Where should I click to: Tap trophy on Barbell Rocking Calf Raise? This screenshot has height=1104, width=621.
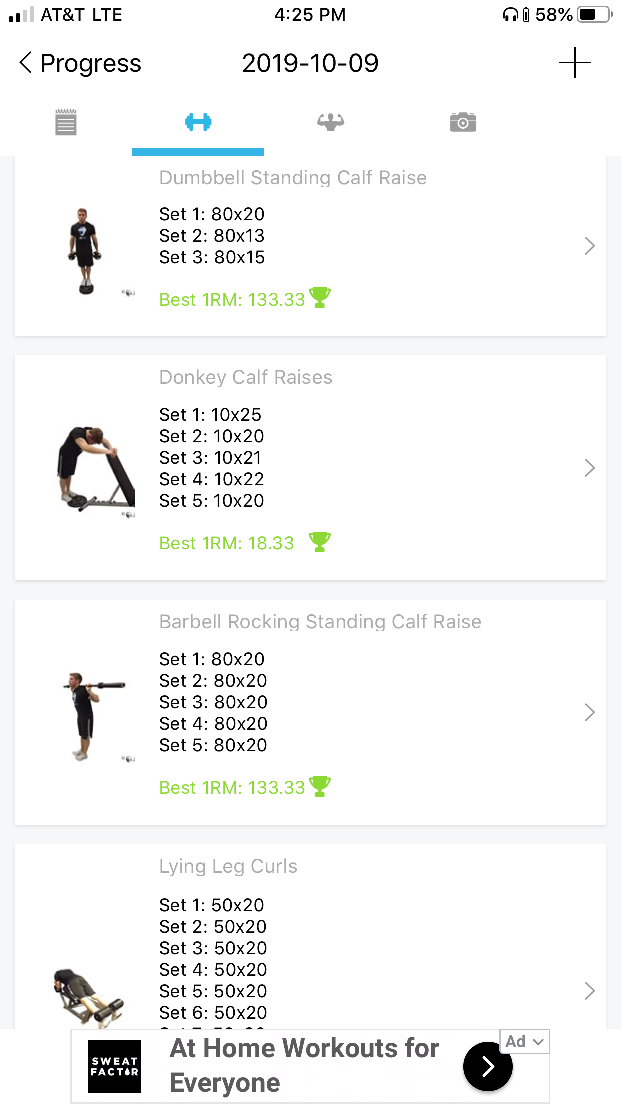coord(320,786)
